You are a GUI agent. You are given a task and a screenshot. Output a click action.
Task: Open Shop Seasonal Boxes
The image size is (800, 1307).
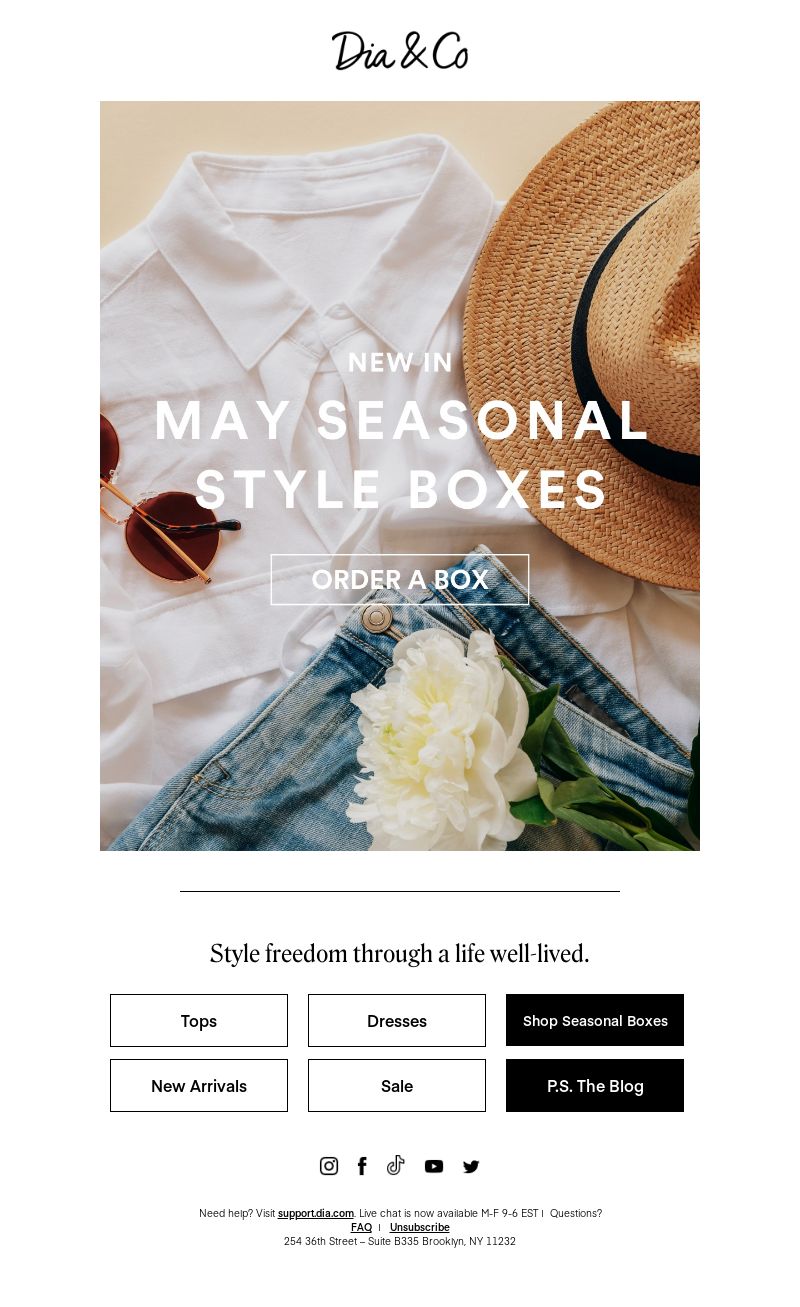595,1021
